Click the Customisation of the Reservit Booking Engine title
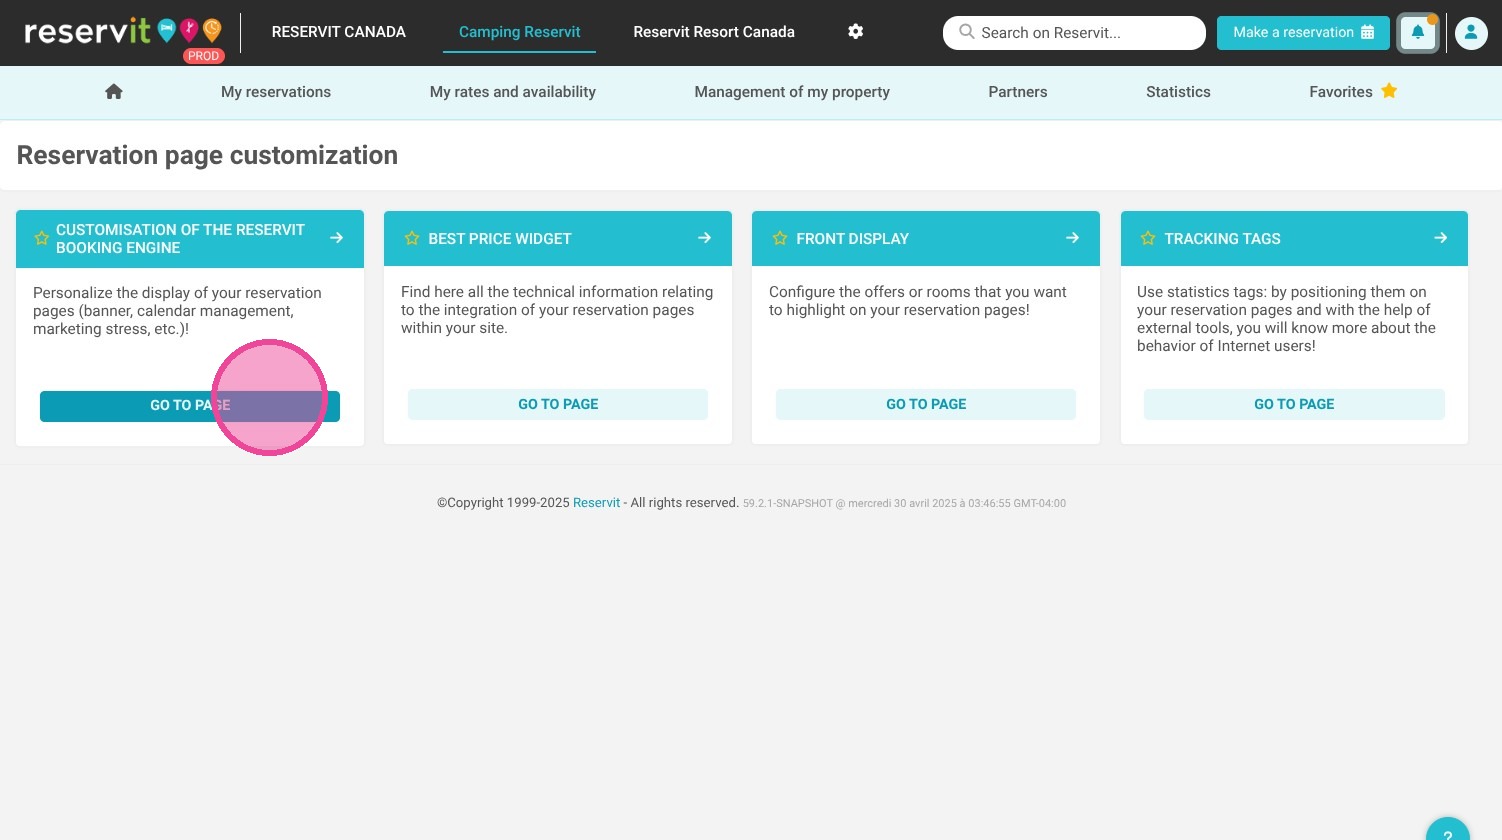1502x840 pixels. pyautogui.click(x=180, y=239)
